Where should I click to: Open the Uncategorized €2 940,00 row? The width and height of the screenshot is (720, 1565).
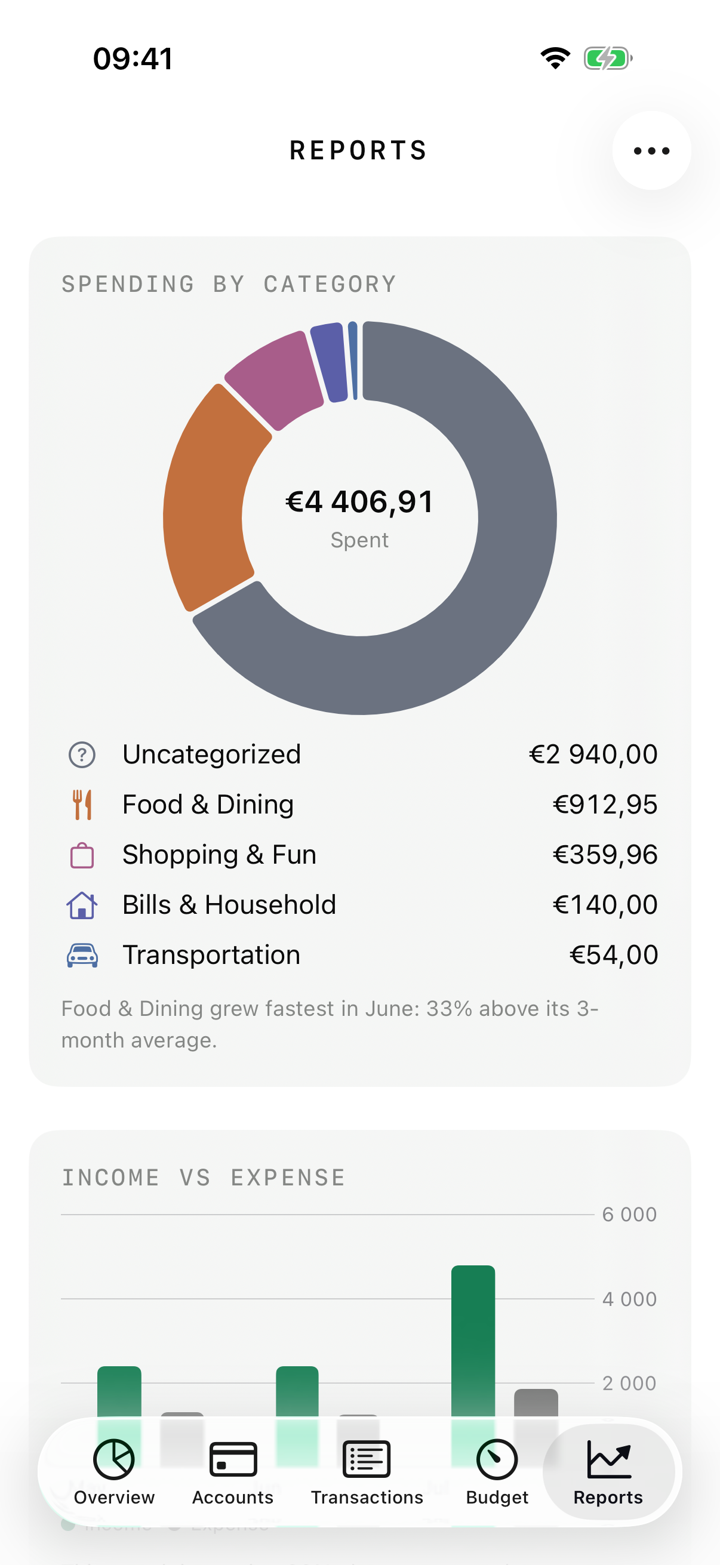tap(360, 755)
